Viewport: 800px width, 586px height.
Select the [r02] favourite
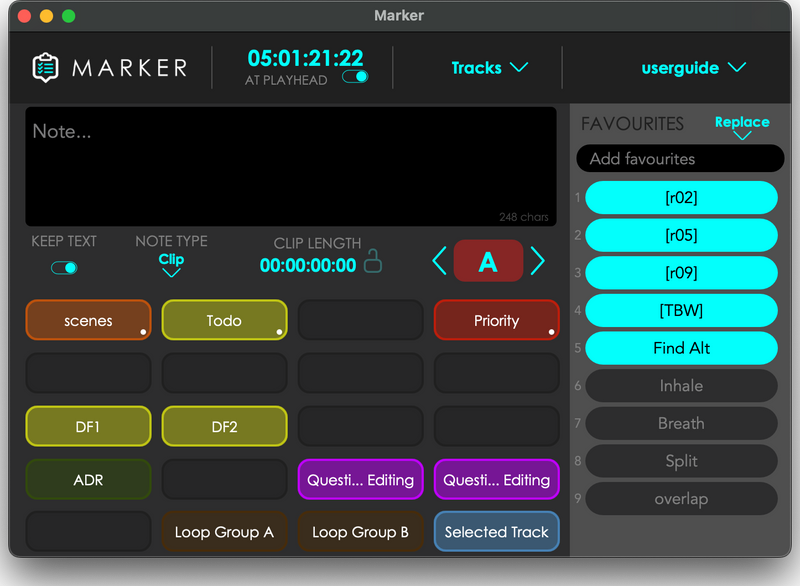click(x=681, y=197)
